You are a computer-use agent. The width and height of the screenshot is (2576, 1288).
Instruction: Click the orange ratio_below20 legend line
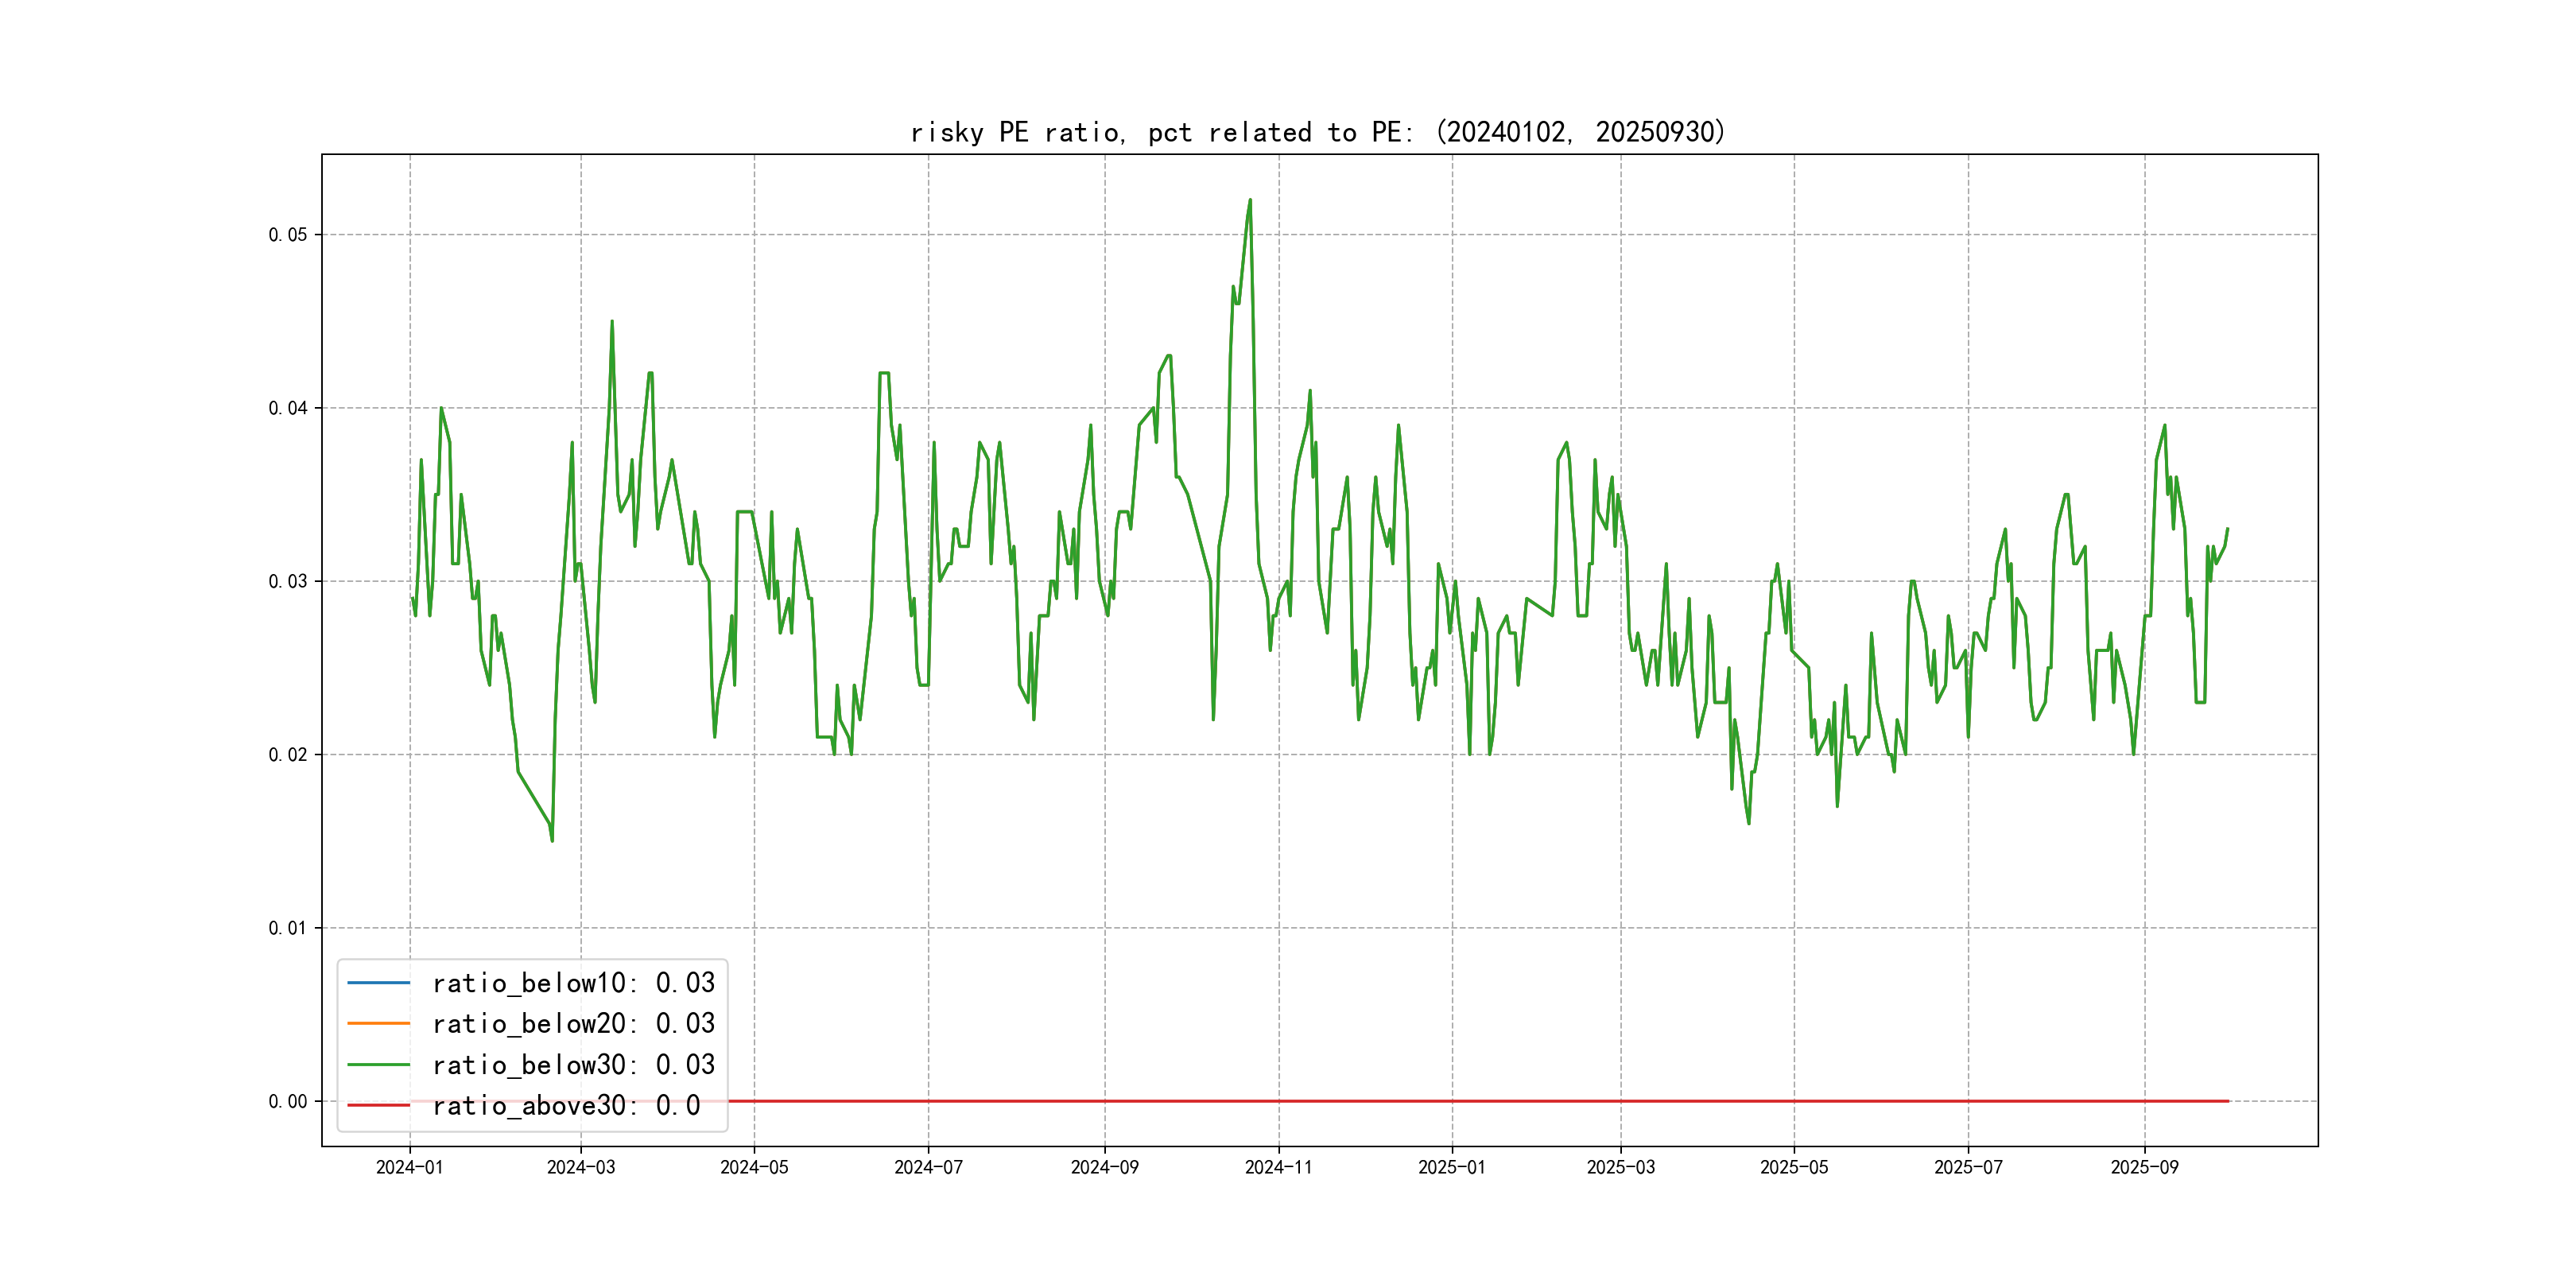(x=378, y=1023)
